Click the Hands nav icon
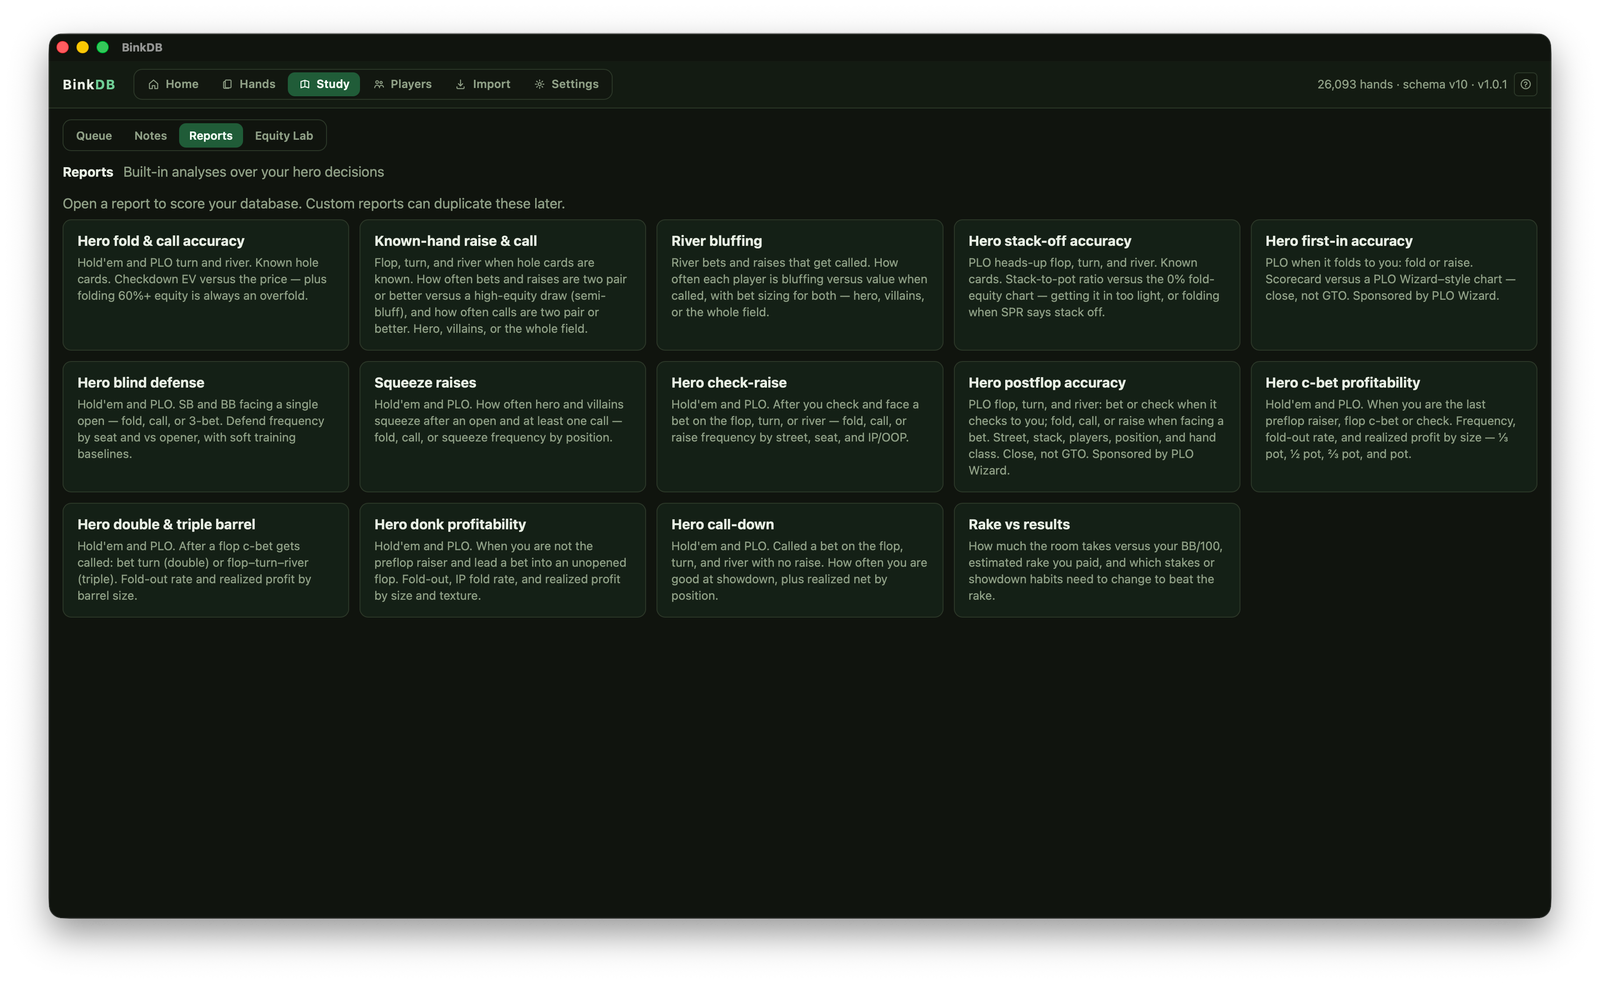The width and height of the screenshot is (1600, 983). click(227, 84)
